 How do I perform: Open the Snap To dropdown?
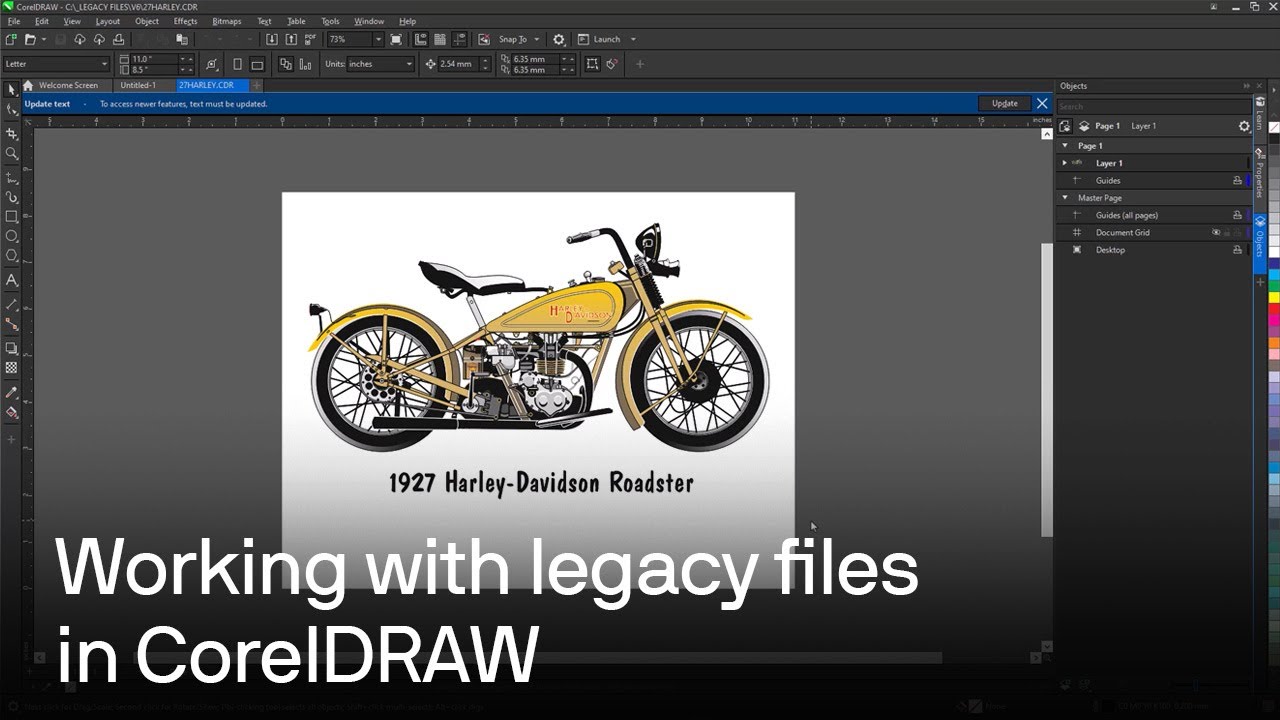click(537, 39)
